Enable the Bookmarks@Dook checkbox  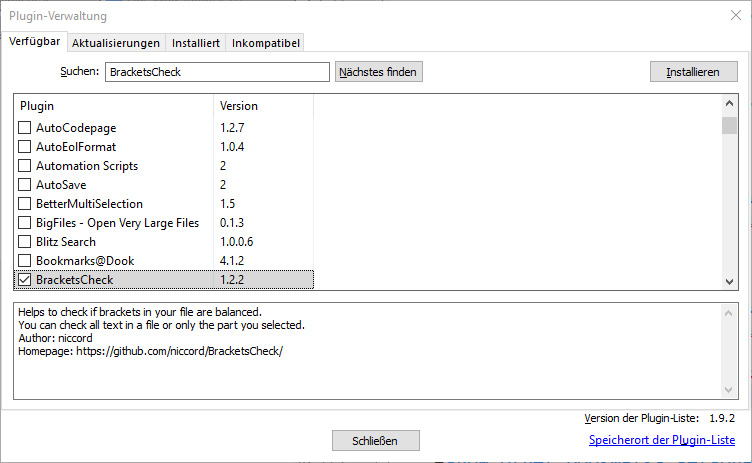pyautogui.click(x=24, y=261)
